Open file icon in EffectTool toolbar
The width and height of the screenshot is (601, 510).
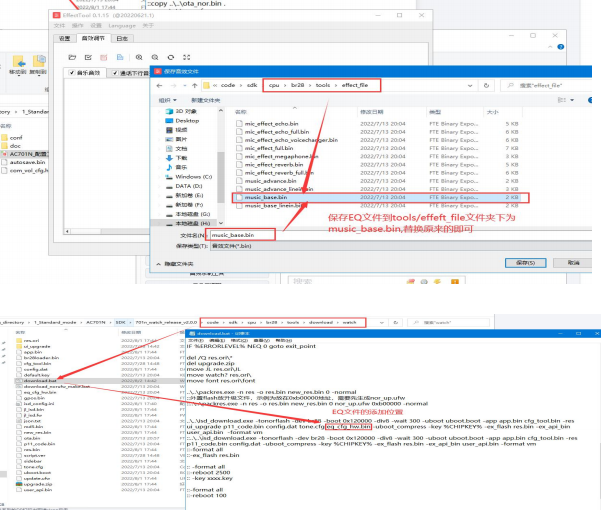pos(72,57)
